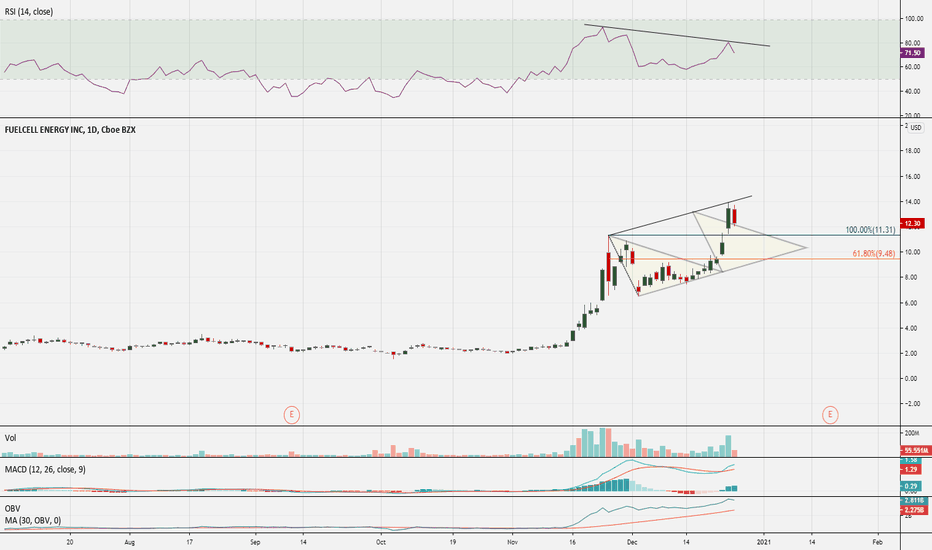Select the MACD (12, 26, close, 9) label
932x550 pixels.
(x=45, y=469)
